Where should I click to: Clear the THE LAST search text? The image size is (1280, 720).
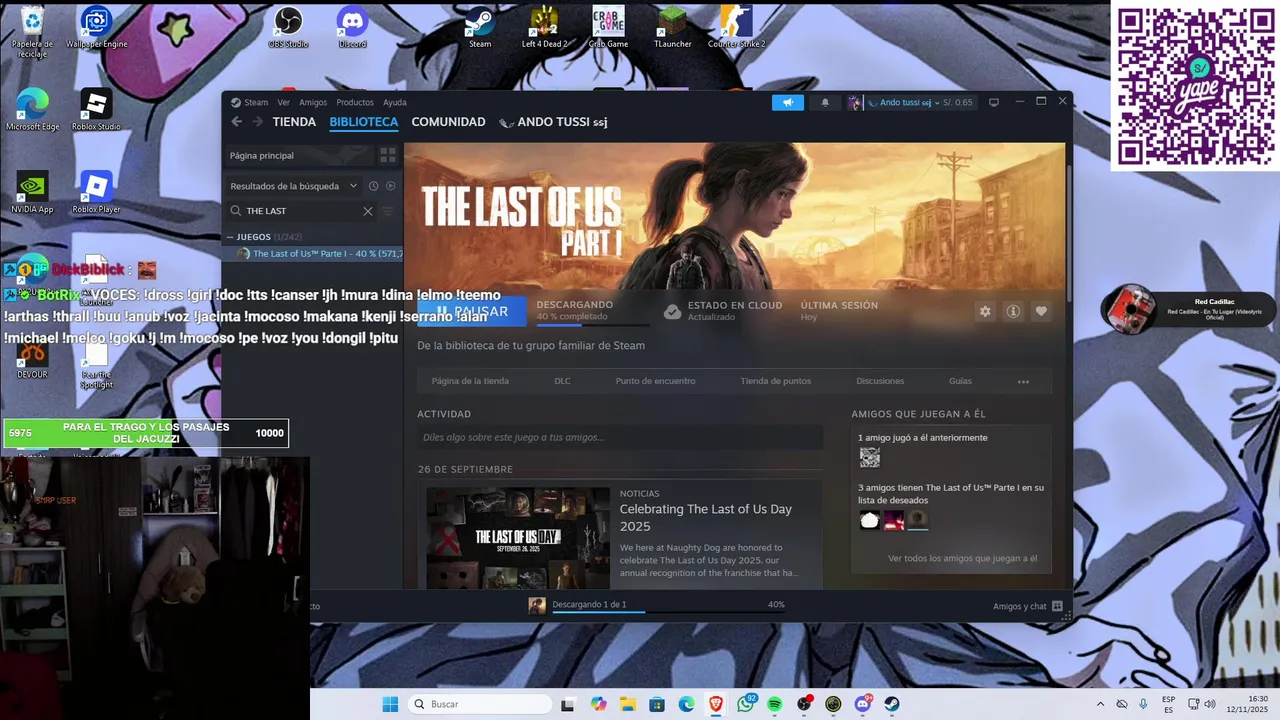pos(368,211)
